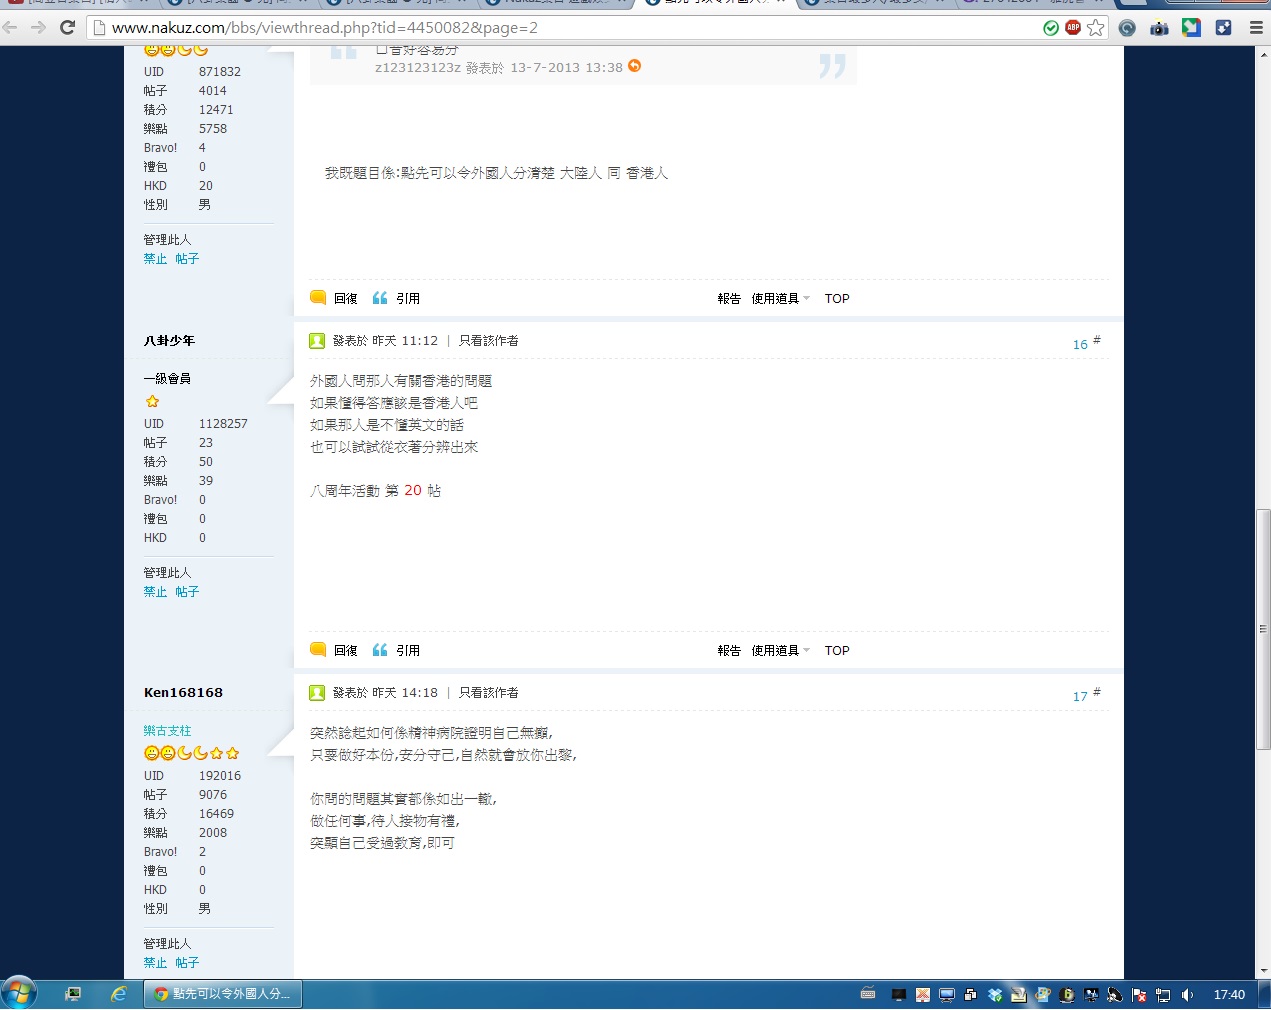Report post 16 using 報告
This screenshot has height=1010, width=1271.
pos(729,651)
